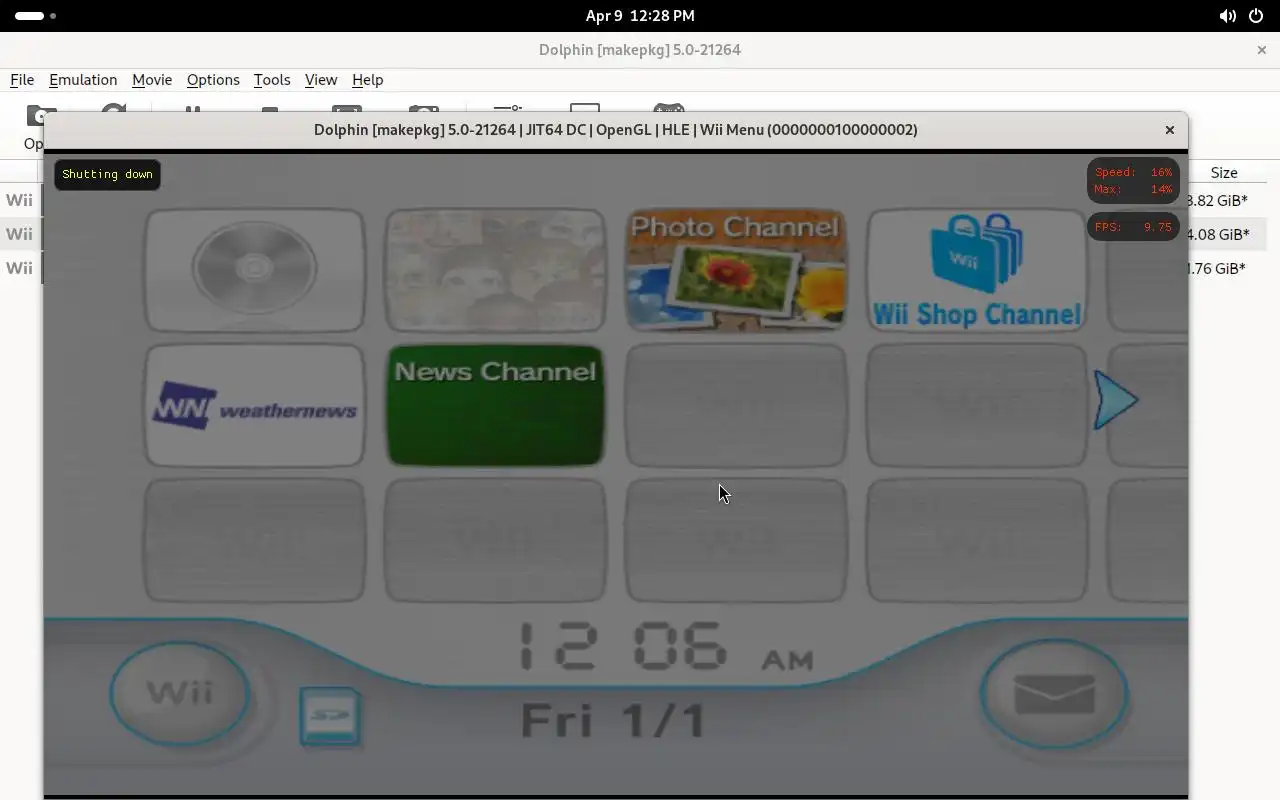Open the Wii Message Board envelope
This screenshot has height=800, width=1280.
pyautogui.click(x=1054, y=694)
